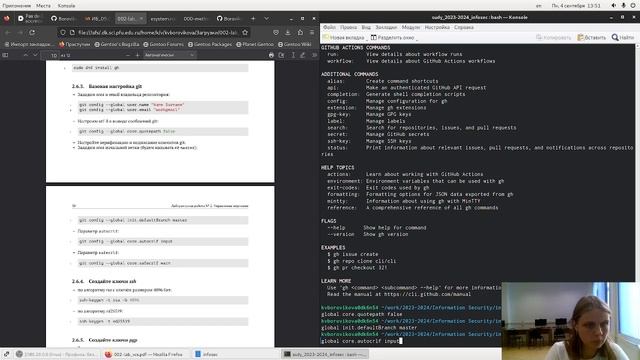List all Firefox tabs dropdown
The height and width of the screenshot is (360, 640).
[x=266, y=19]
